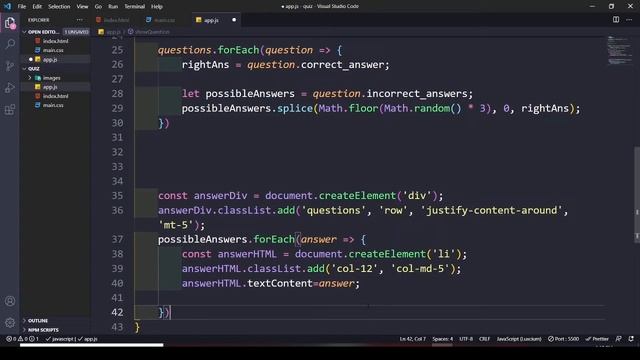Change the UTF-8 file encoding
Image resolution: width=640 pixels, height=360 pixels.
coord(466,339)
